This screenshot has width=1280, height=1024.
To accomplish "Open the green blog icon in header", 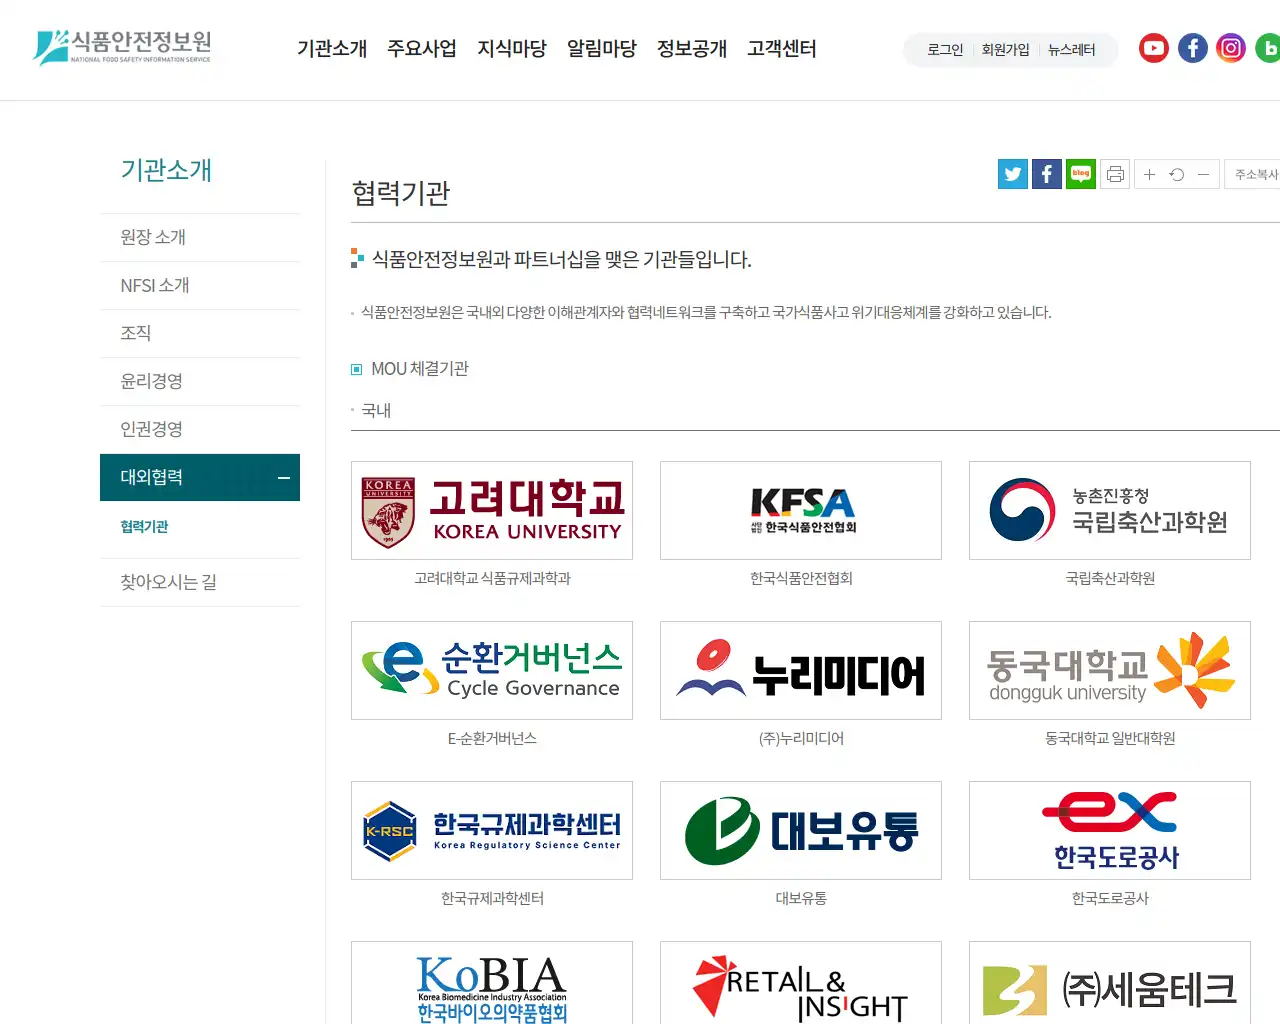I will click(1268, 48).
